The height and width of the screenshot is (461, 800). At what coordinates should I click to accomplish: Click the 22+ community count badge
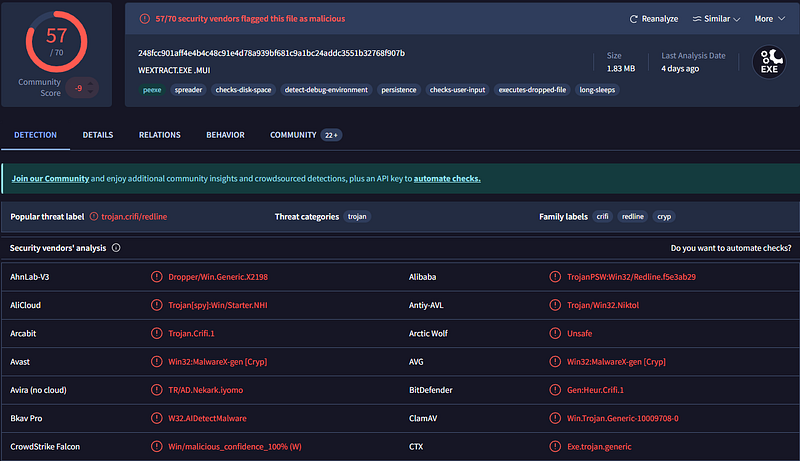[331, 135]
